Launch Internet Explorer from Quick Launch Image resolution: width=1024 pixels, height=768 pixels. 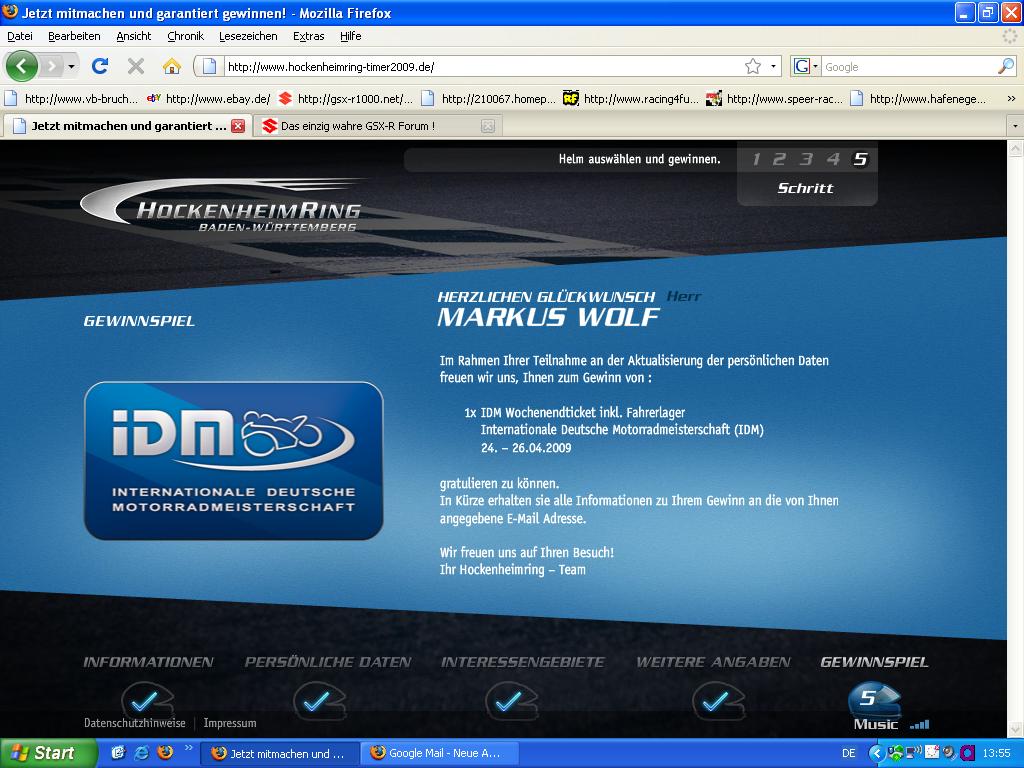pos(142,753)
